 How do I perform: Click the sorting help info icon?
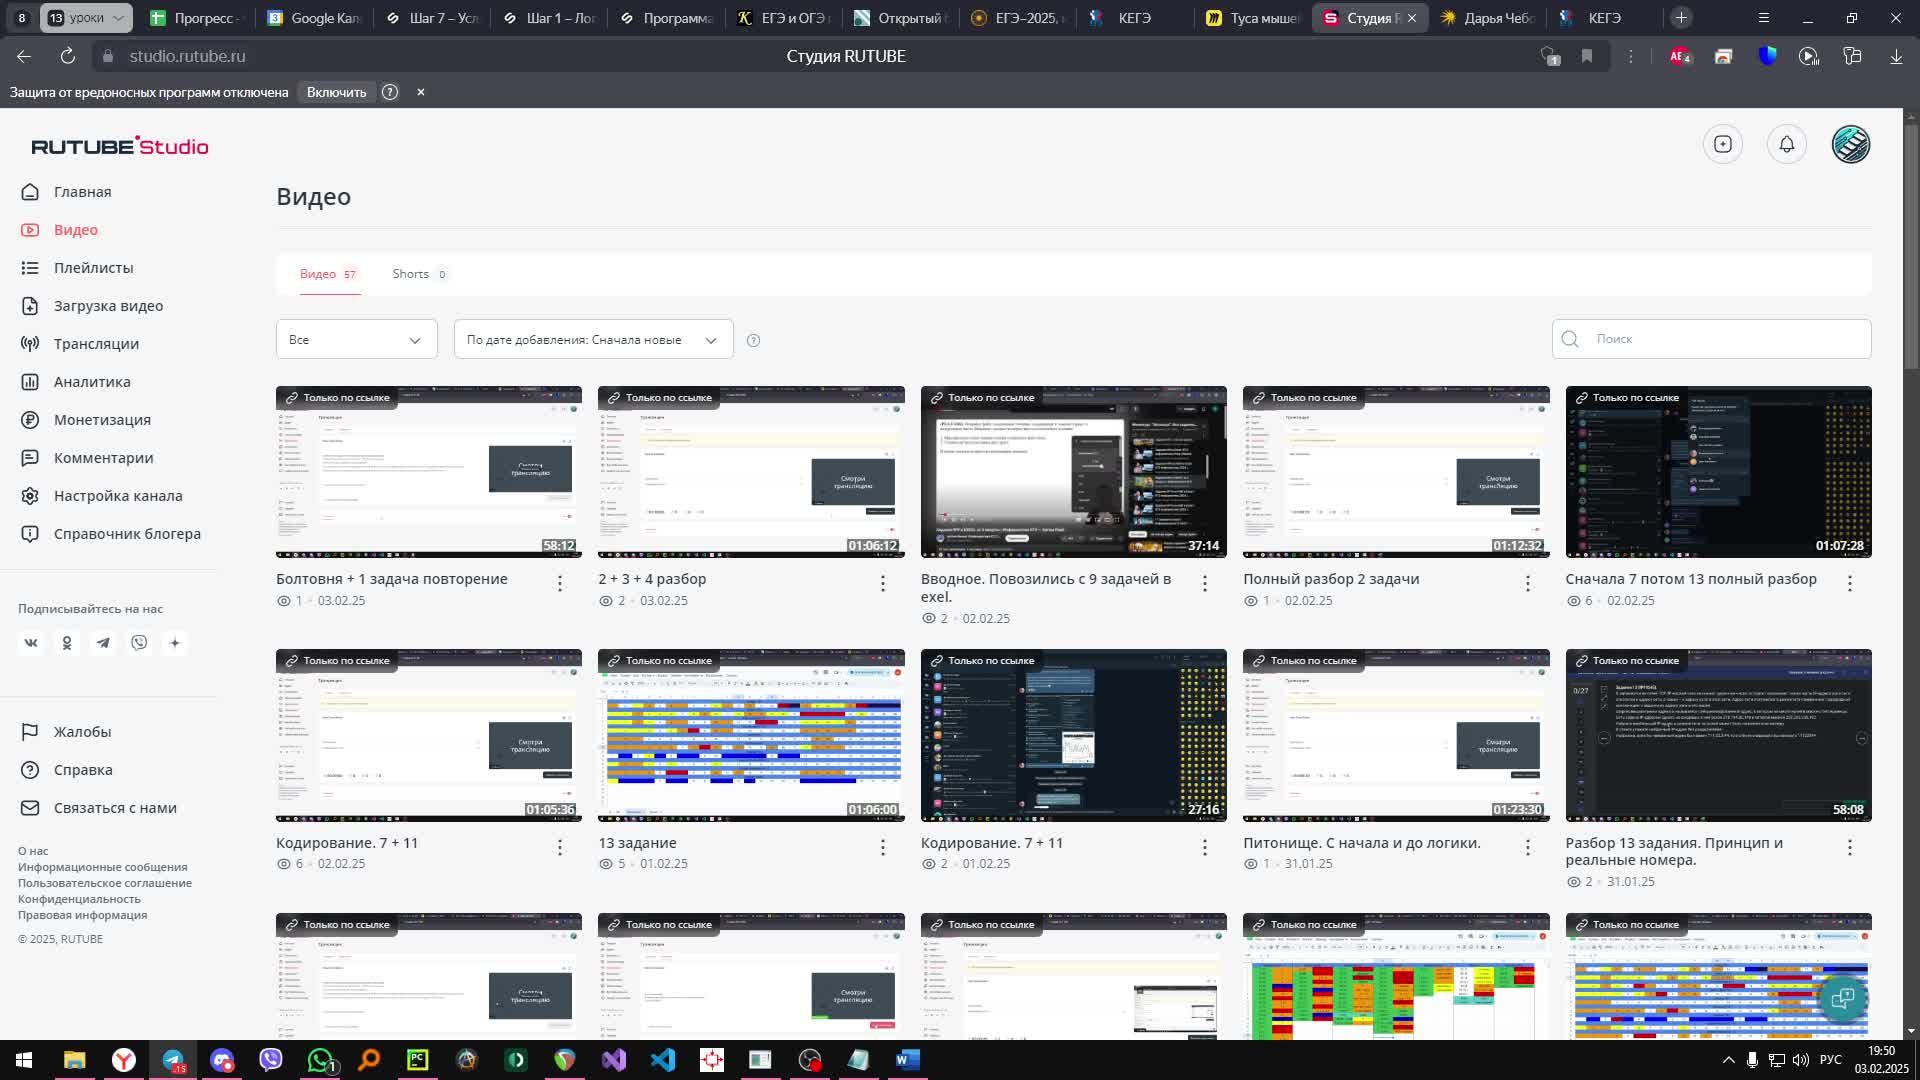click(x=754, y=341)
